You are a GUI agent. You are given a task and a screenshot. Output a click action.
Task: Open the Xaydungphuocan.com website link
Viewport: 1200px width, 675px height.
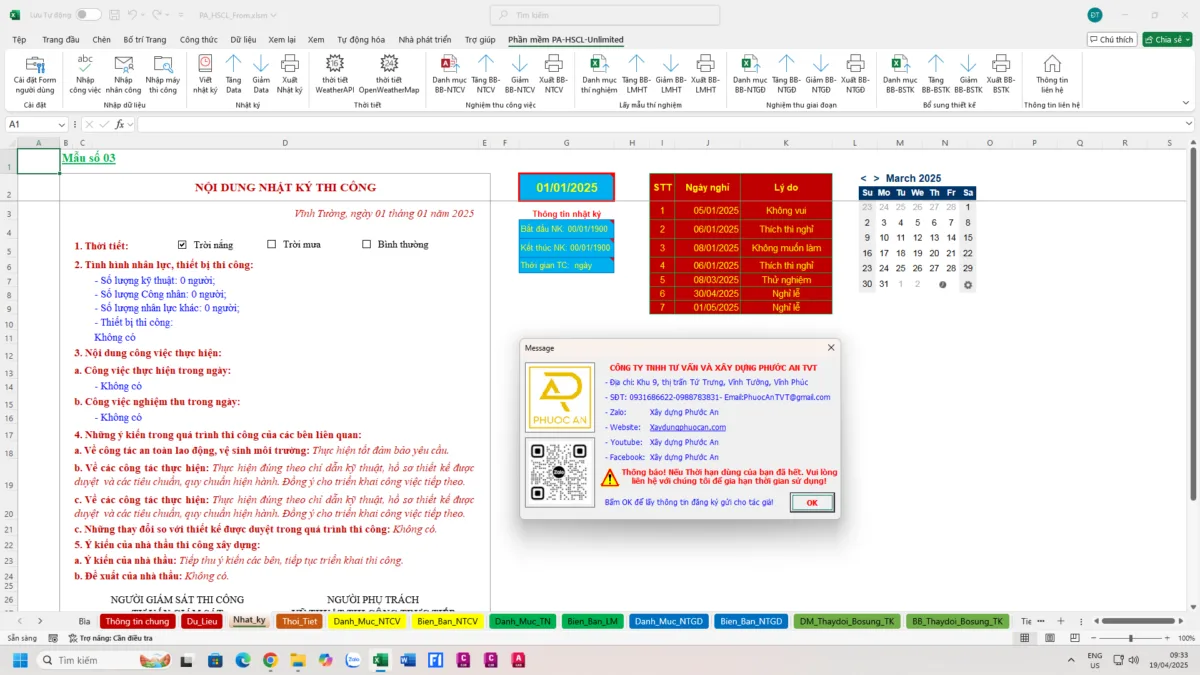[688, 427]
